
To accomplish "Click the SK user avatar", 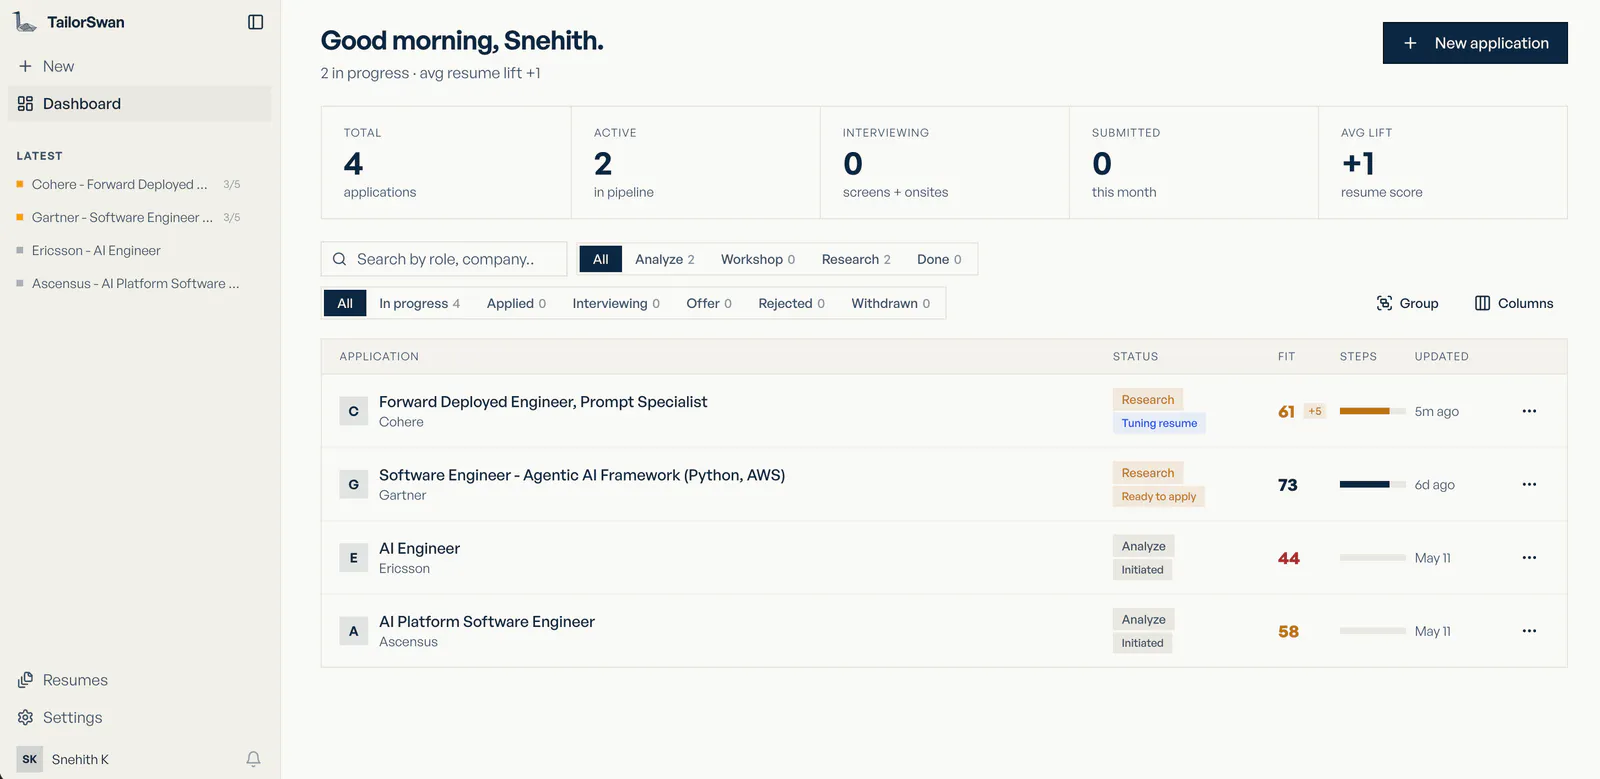I will pos(30,759).
